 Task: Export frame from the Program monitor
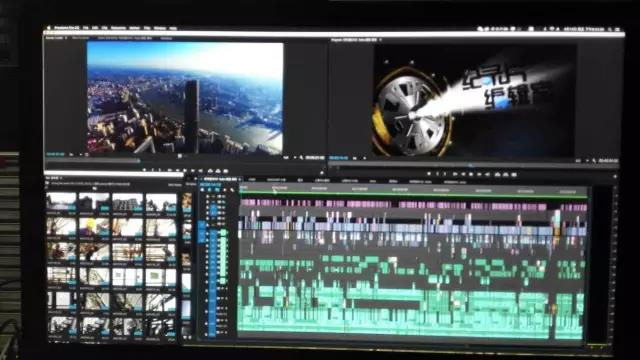point(514,174)
